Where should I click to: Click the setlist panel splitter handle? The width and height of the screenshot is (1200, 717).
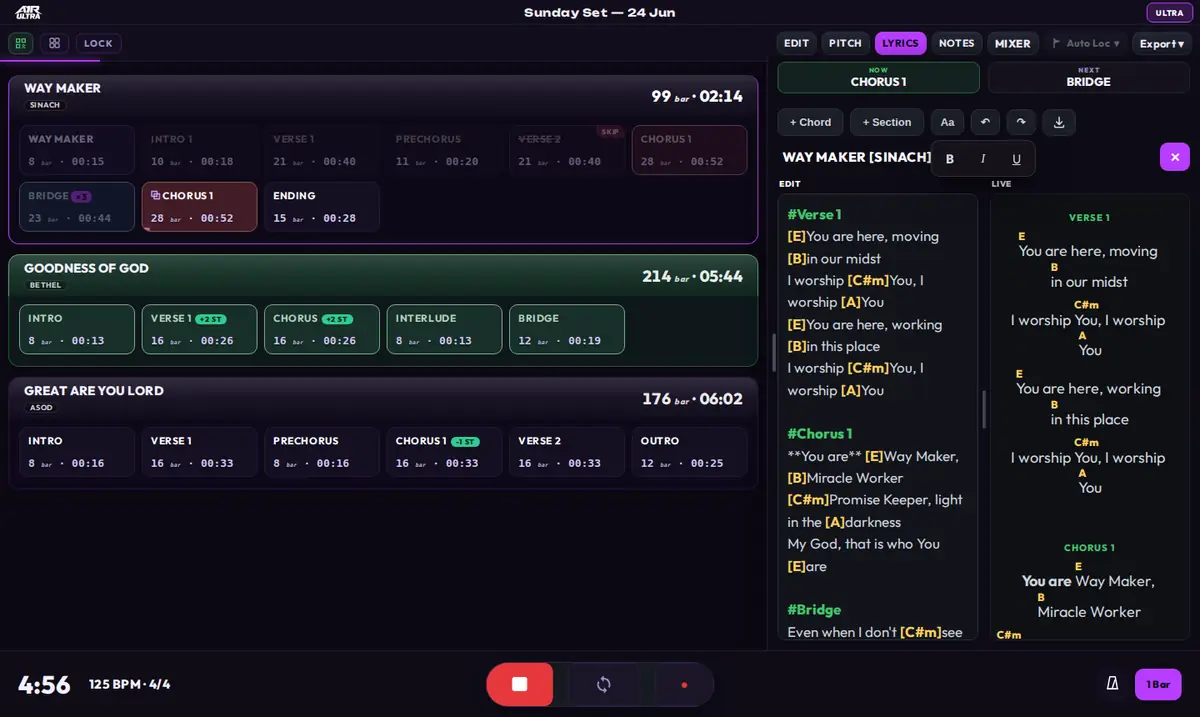point(773,352)
